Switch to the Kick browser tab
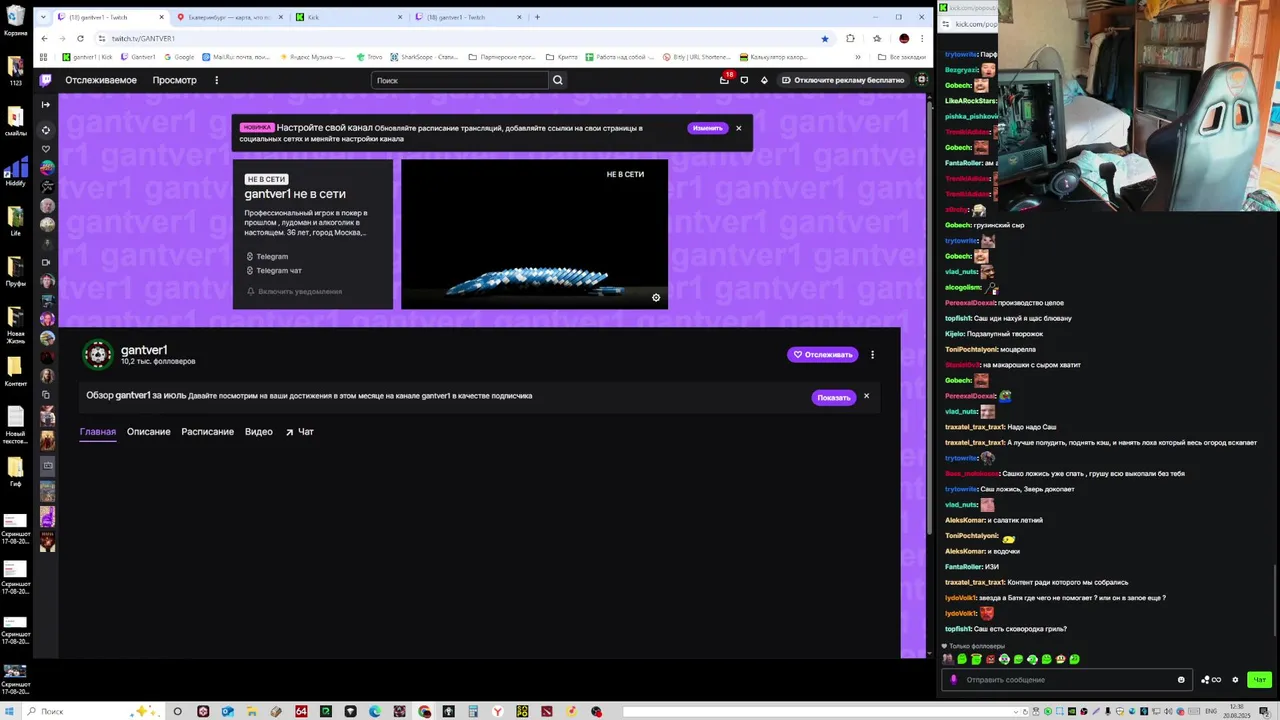Image resolution: width=1280 pixels, height=720 pixels. click(x=350, y=17)
